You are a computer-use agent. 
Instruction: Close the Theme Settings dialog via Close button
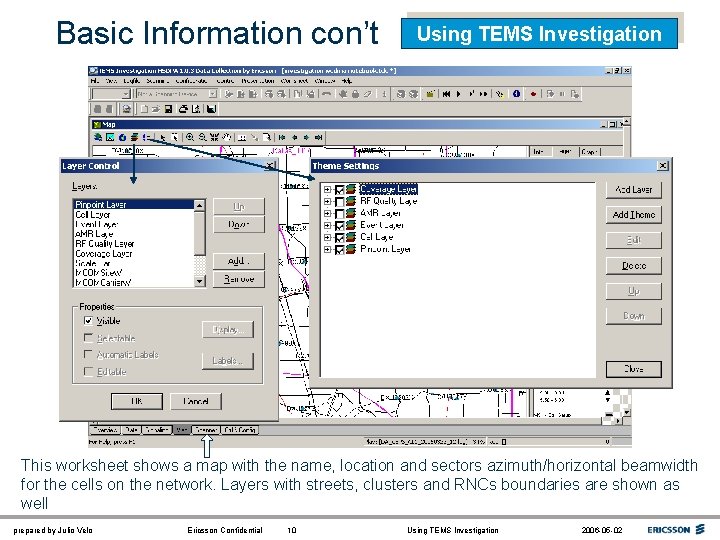pos(634,369)
